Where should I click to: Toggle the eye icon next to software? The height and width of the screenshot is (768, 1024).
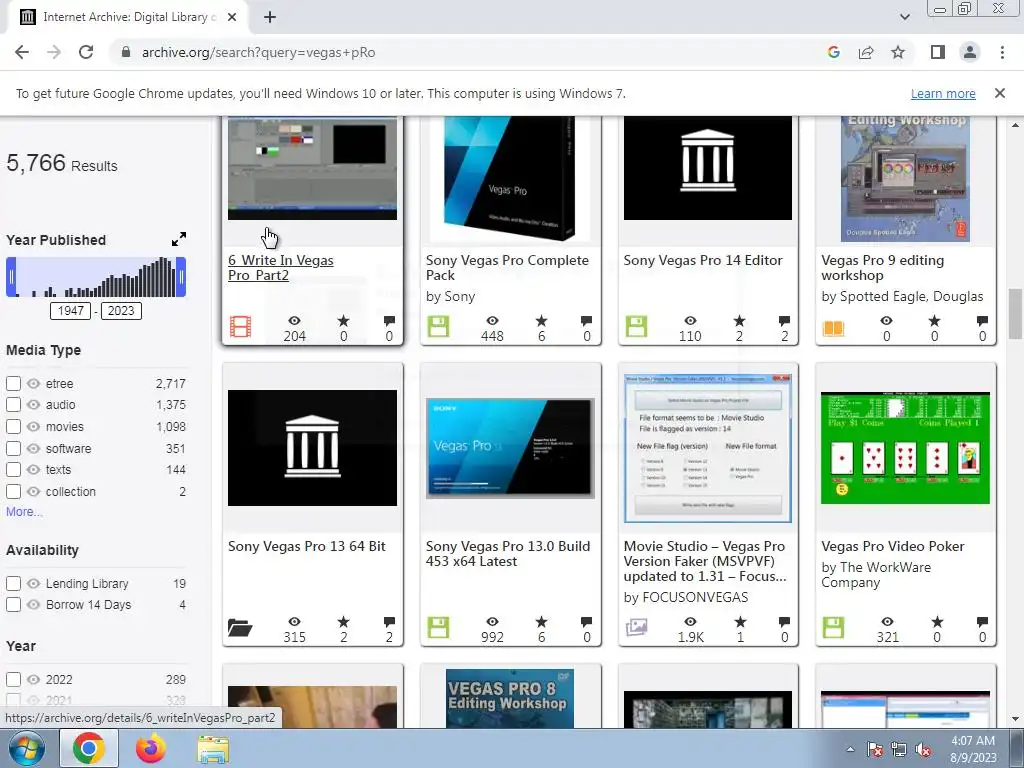point(33,448)
